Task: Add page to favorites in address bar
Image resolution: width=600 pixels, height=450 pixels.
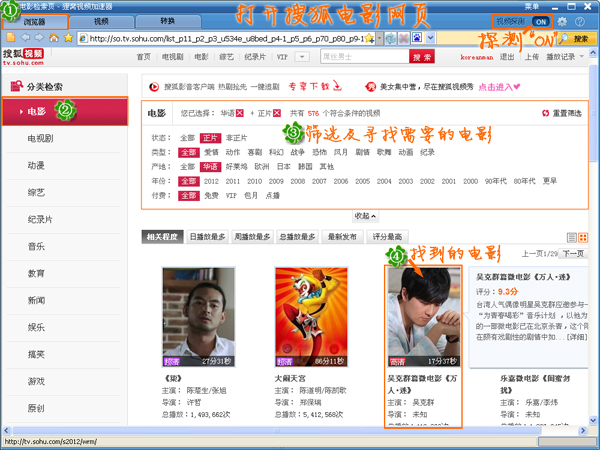Action: coord(369,38)
